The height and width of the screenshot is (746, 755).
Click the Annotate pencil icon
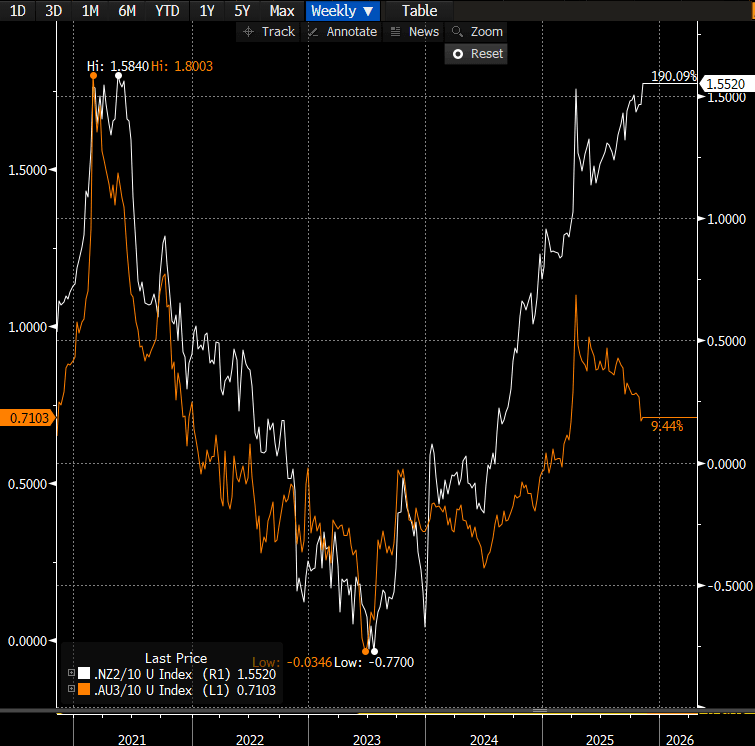pos(313,32)
